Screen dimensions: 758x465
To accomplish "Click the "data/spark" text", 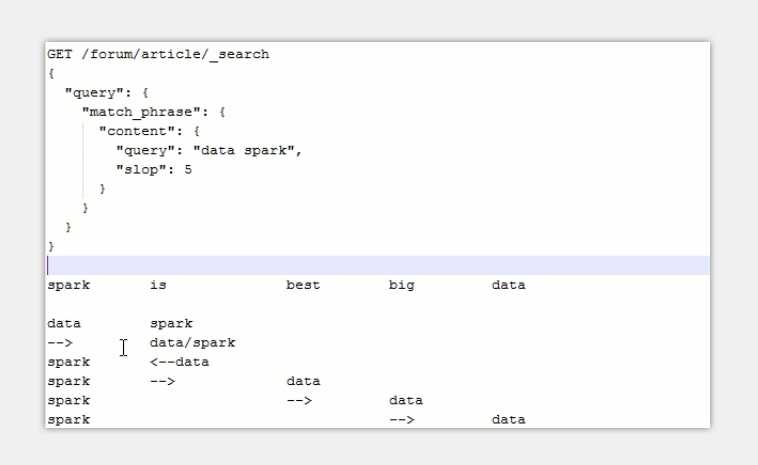I will (x=192, y=343).
